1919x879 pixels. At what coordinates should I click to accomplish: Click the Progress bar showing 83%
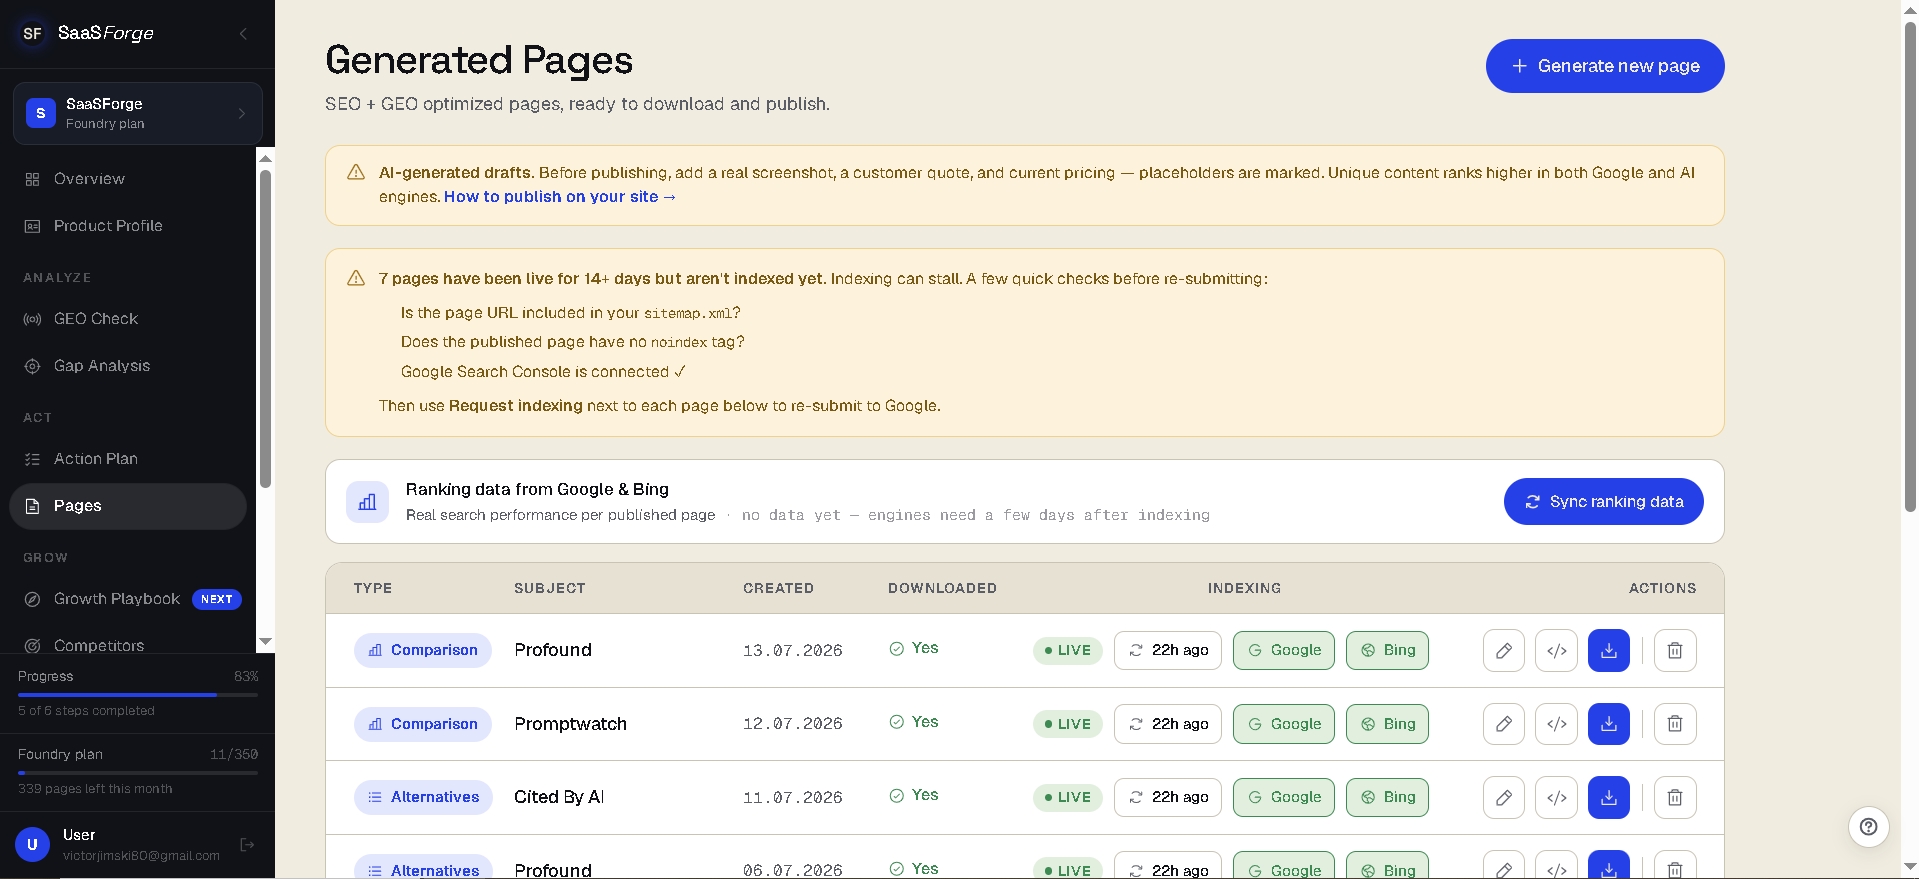(138, 694)
